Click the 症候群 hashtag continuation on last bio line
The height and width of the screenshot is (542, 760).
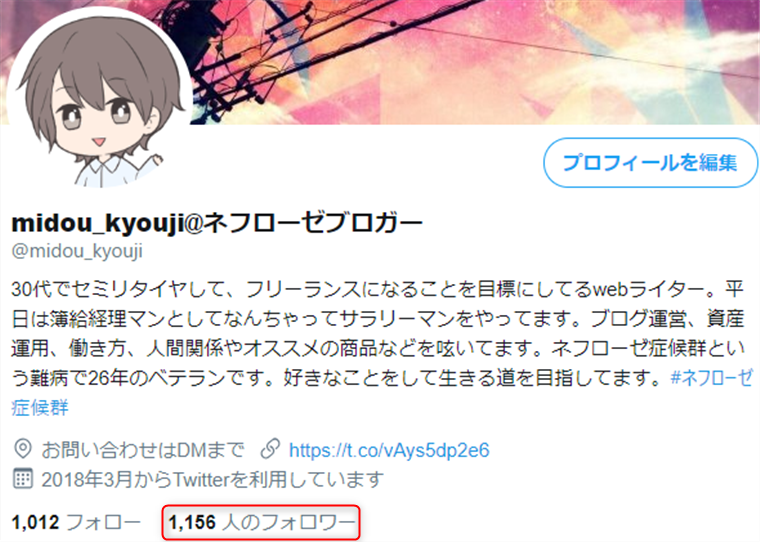pyautogui.click(x=40, y=407)
